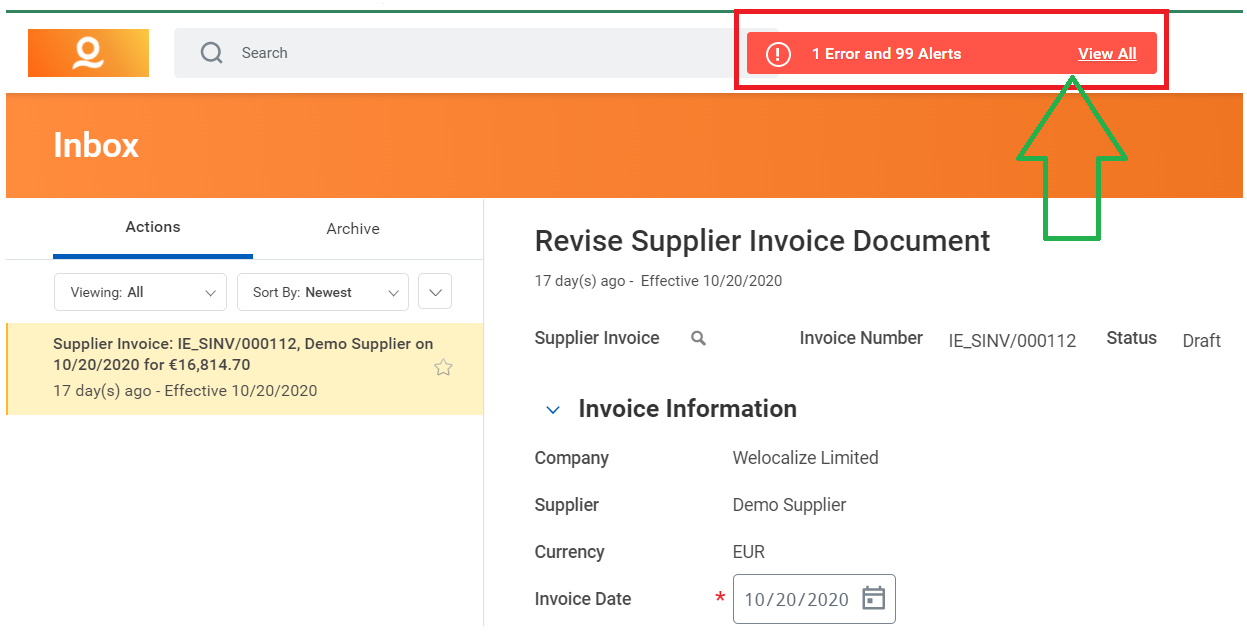Click the Demo Supplier name

pyautogui.click(x=789, y=505)
